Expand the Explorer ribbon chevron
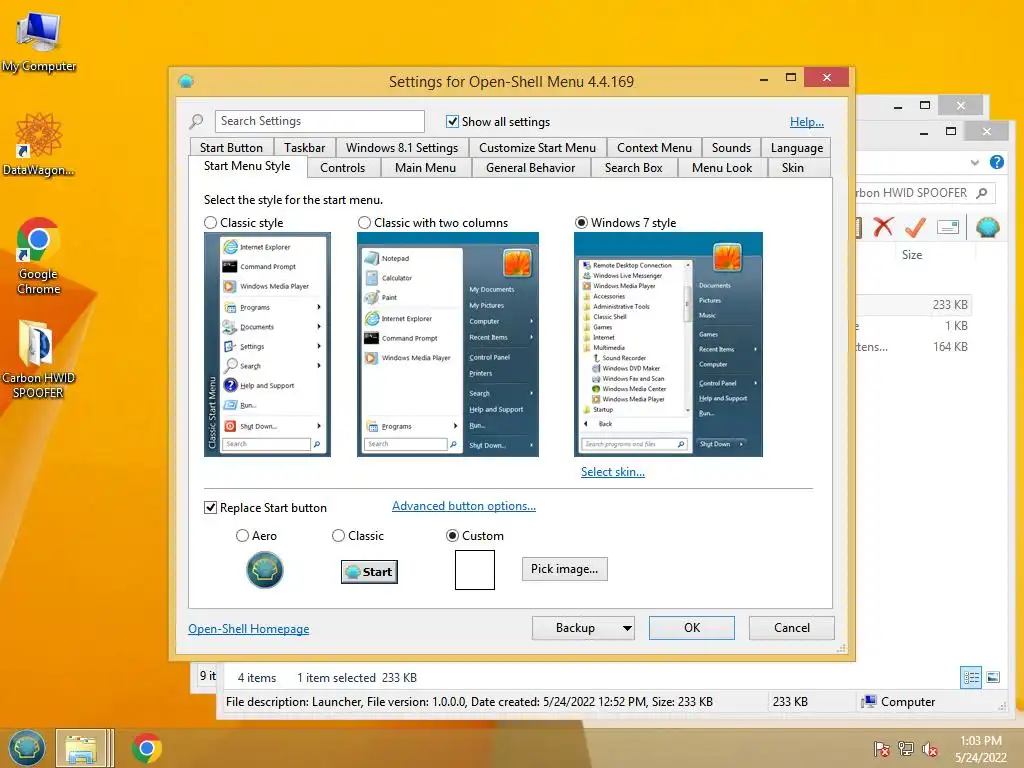This screenshot has height=768, width=1024. pyautogui.click(x=974, y=163)
